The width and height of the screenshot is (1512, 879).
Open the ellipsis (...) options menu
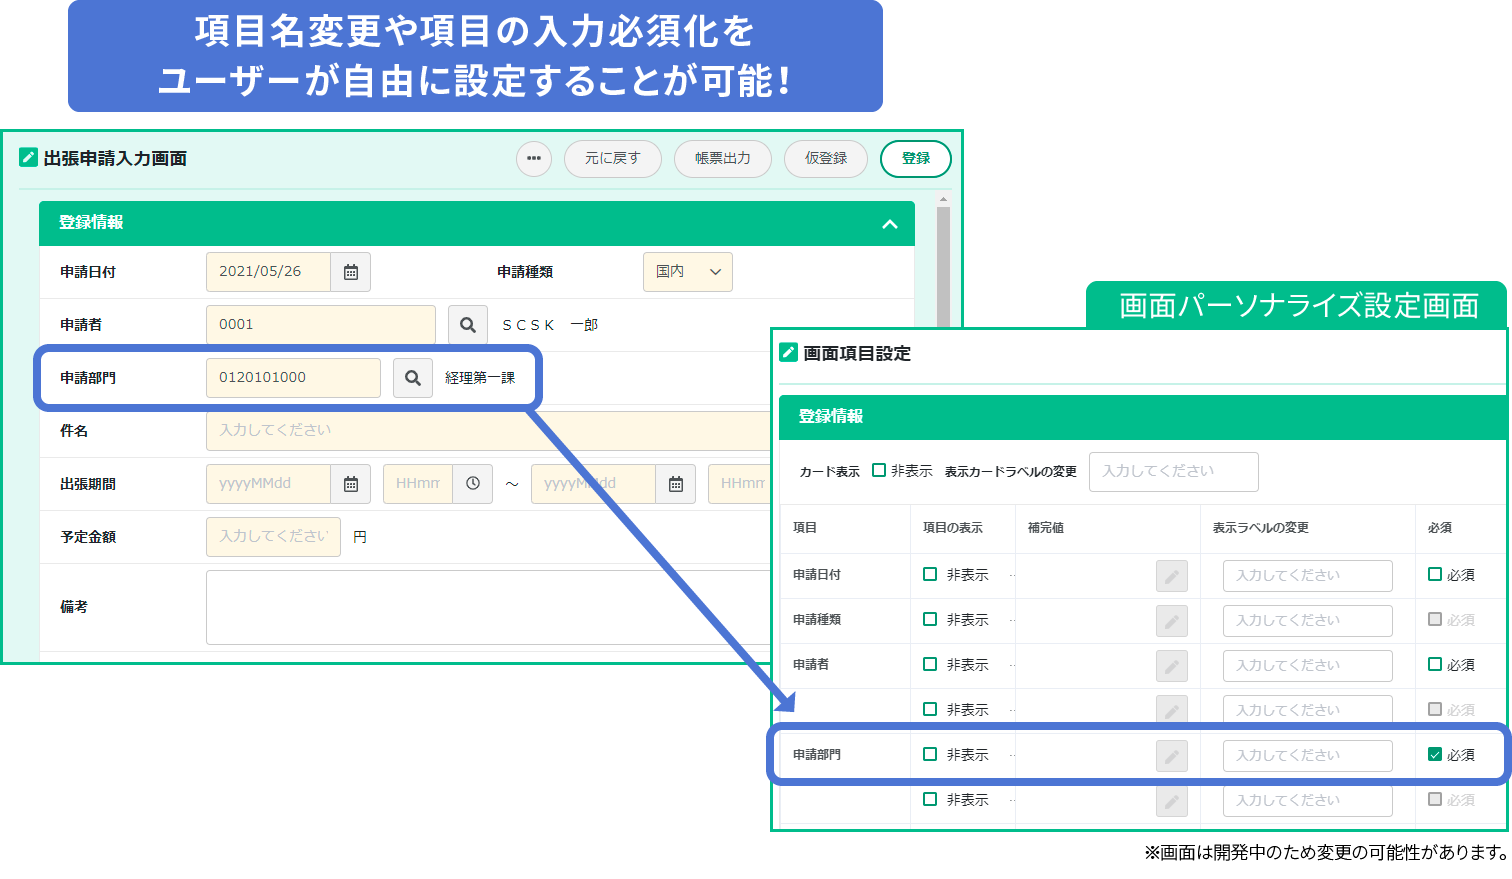pyautogui.click(x=533, y=158)
